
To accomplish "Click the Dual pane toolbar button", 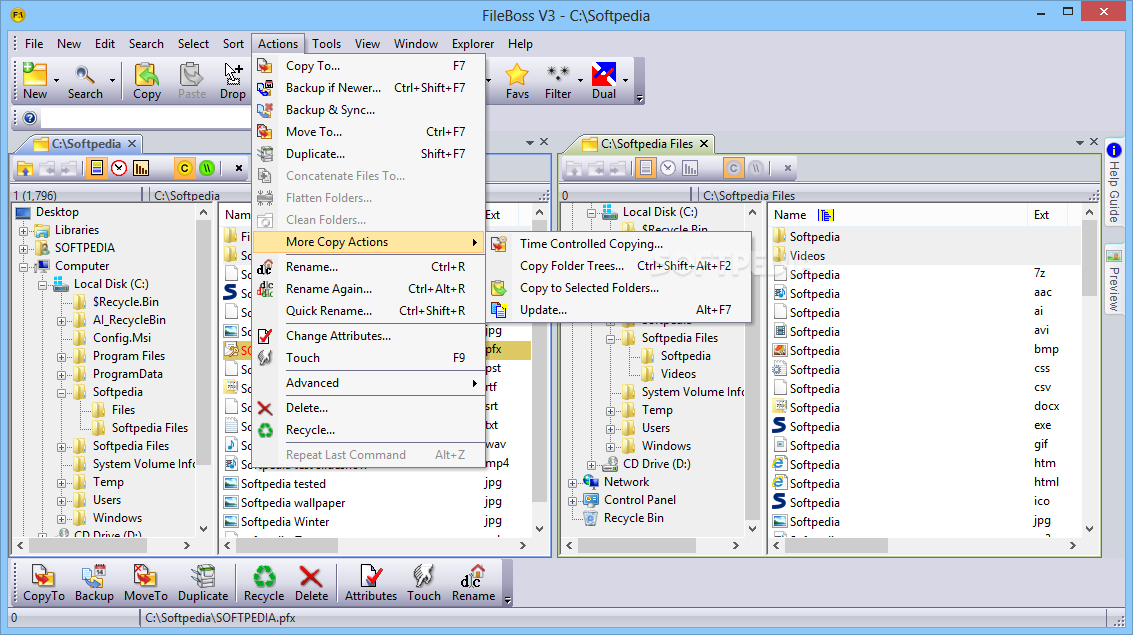I will pyautogui.click(x=604, y=80).
